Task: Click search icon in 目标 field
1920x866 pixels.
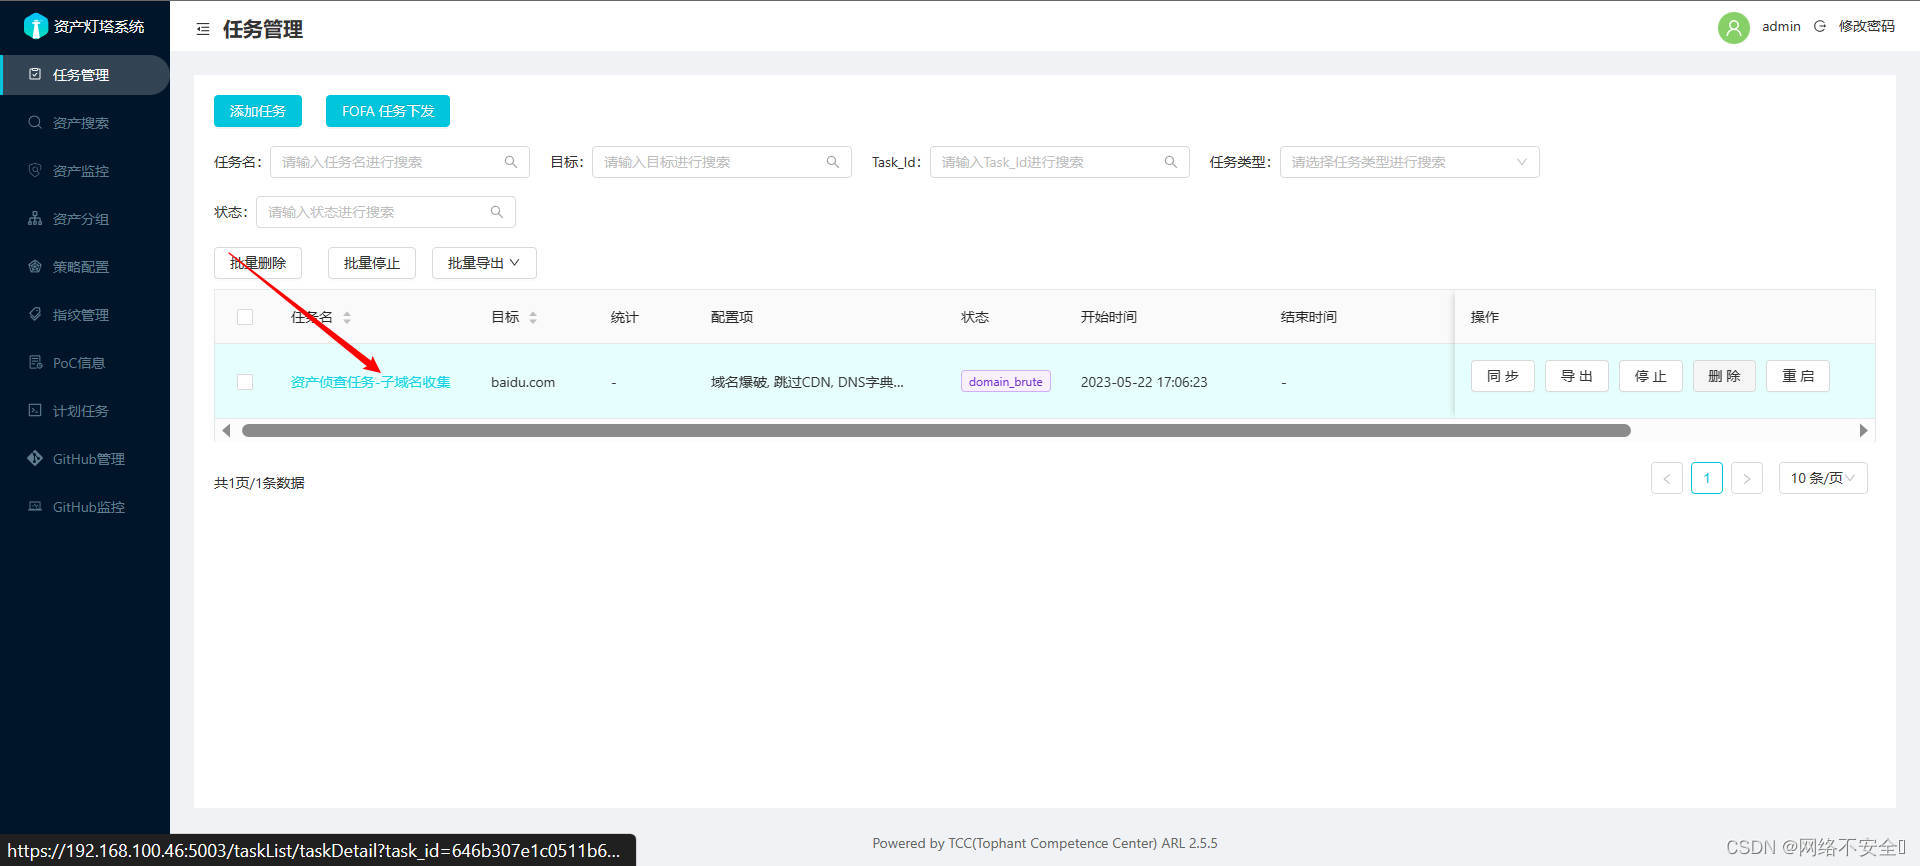Action: tap(833, 162)
